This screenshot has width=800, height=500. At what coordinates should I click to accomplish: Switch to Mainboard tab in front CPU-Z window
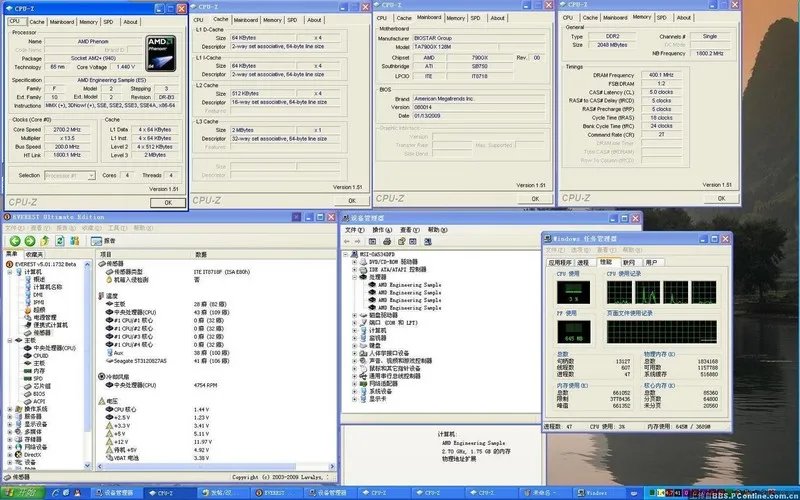(x=62, y=22)
